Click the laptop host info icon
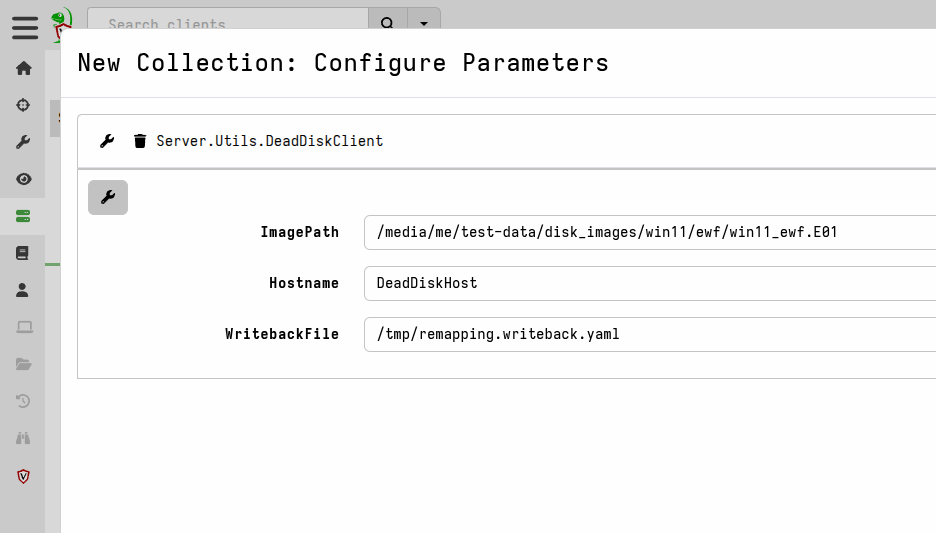 23,327
